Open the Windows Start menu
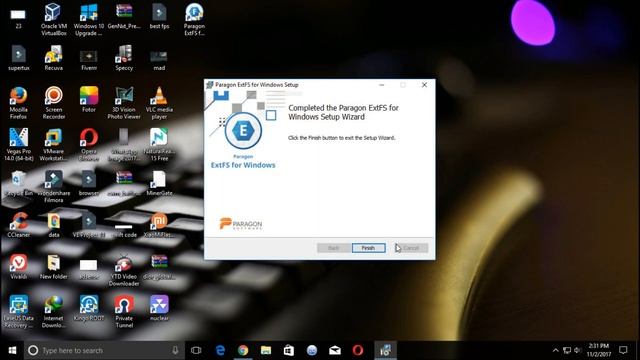This screenshot has width=640, height=360. tap(12, 350)
